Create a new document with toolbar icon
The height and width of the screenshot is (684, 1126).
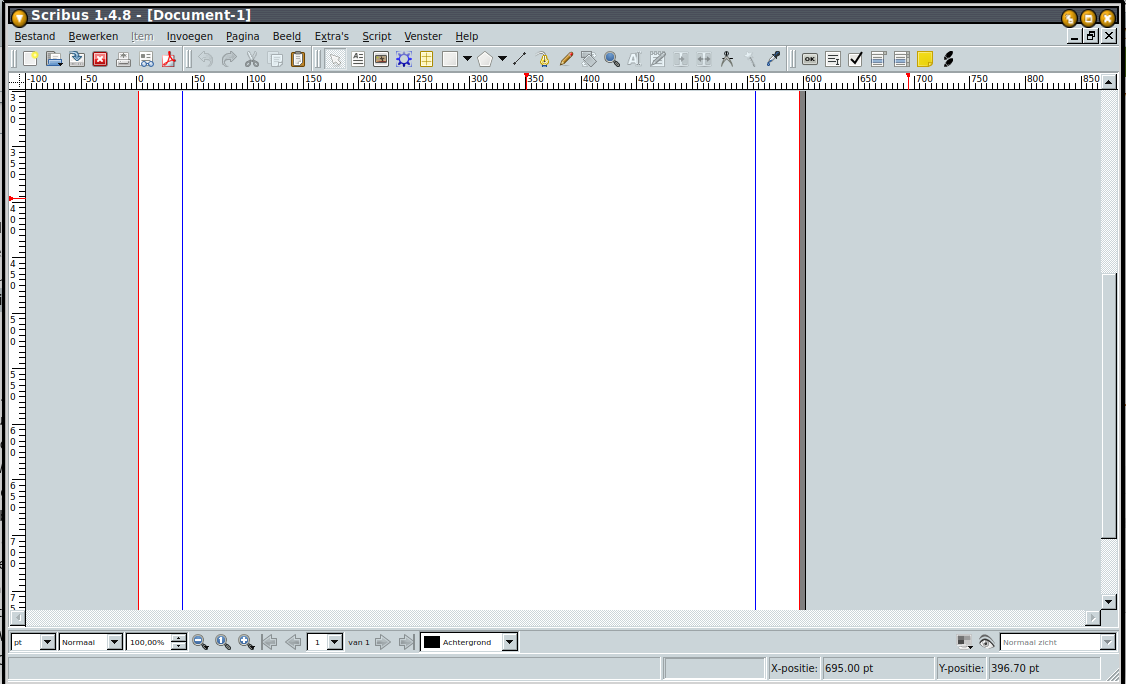point(30,59)
